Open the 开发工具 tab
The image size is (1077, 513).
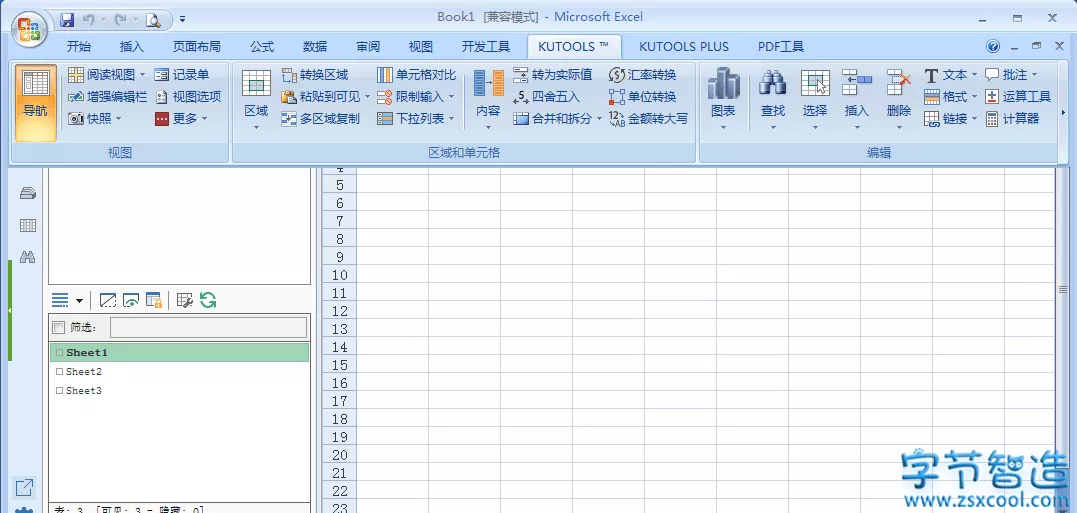coord(486,47)
